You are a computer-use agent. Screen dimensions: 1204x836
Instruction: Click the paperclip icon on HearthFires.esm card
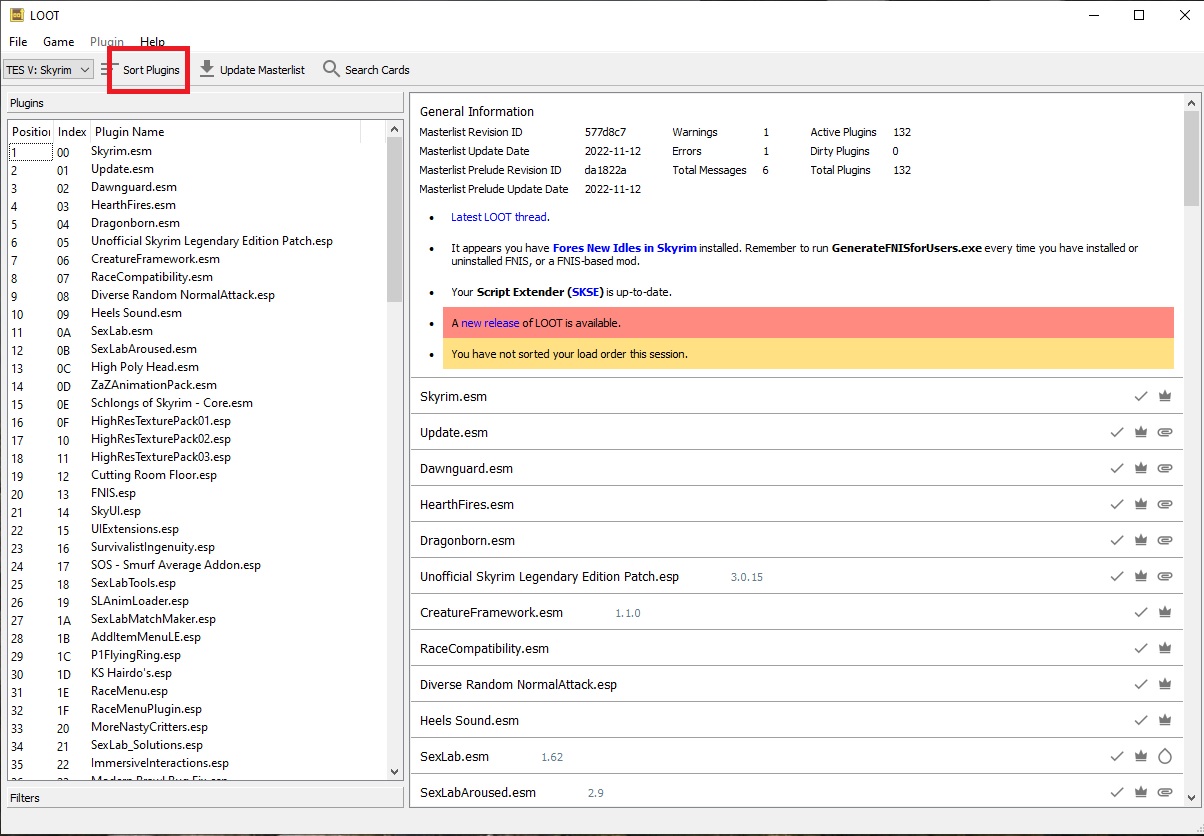click(x=1164, y=505)
